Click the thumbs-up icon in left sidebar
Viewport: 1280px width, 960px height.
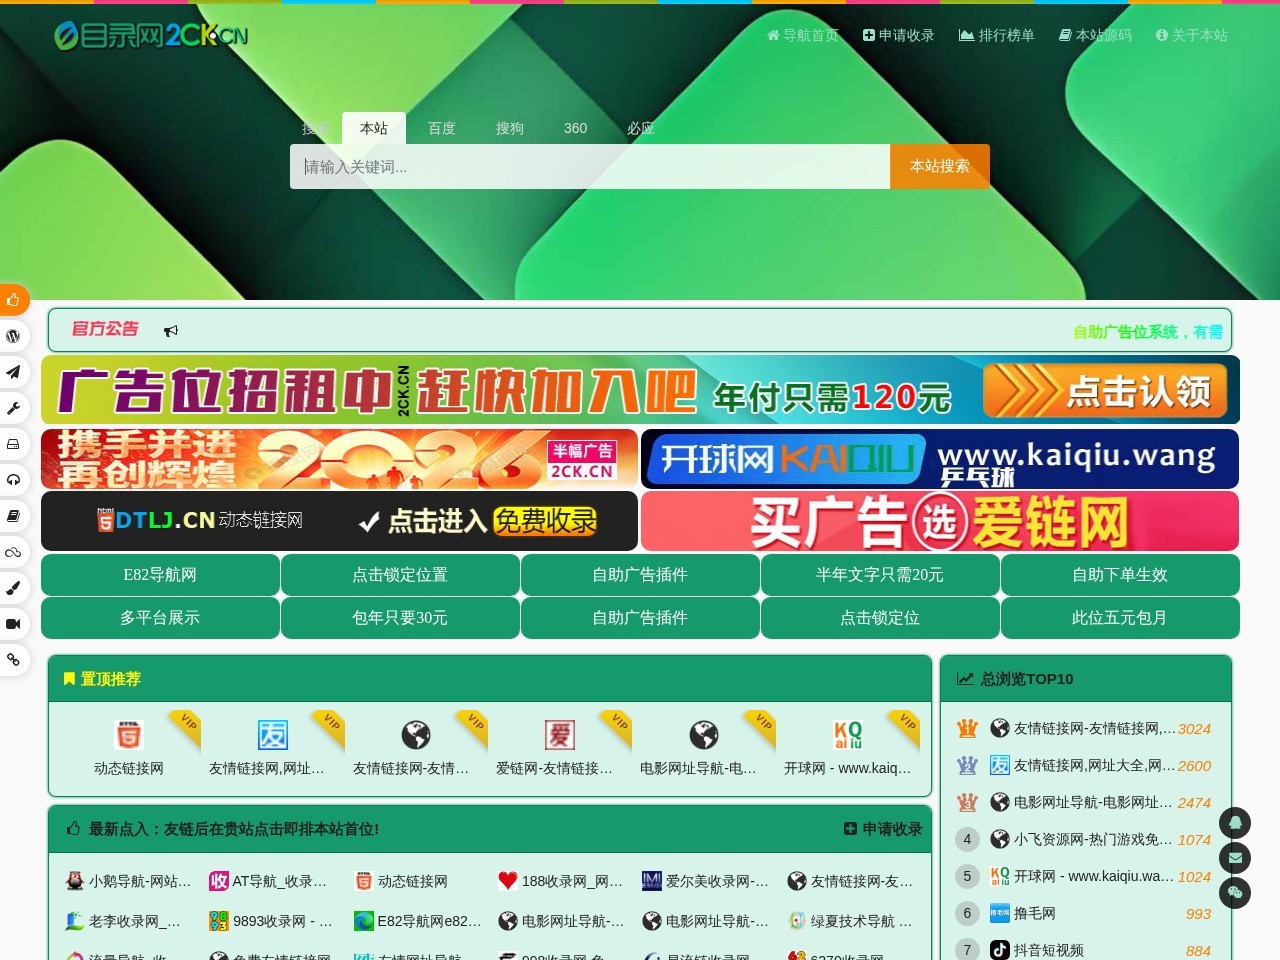[14, 300]
